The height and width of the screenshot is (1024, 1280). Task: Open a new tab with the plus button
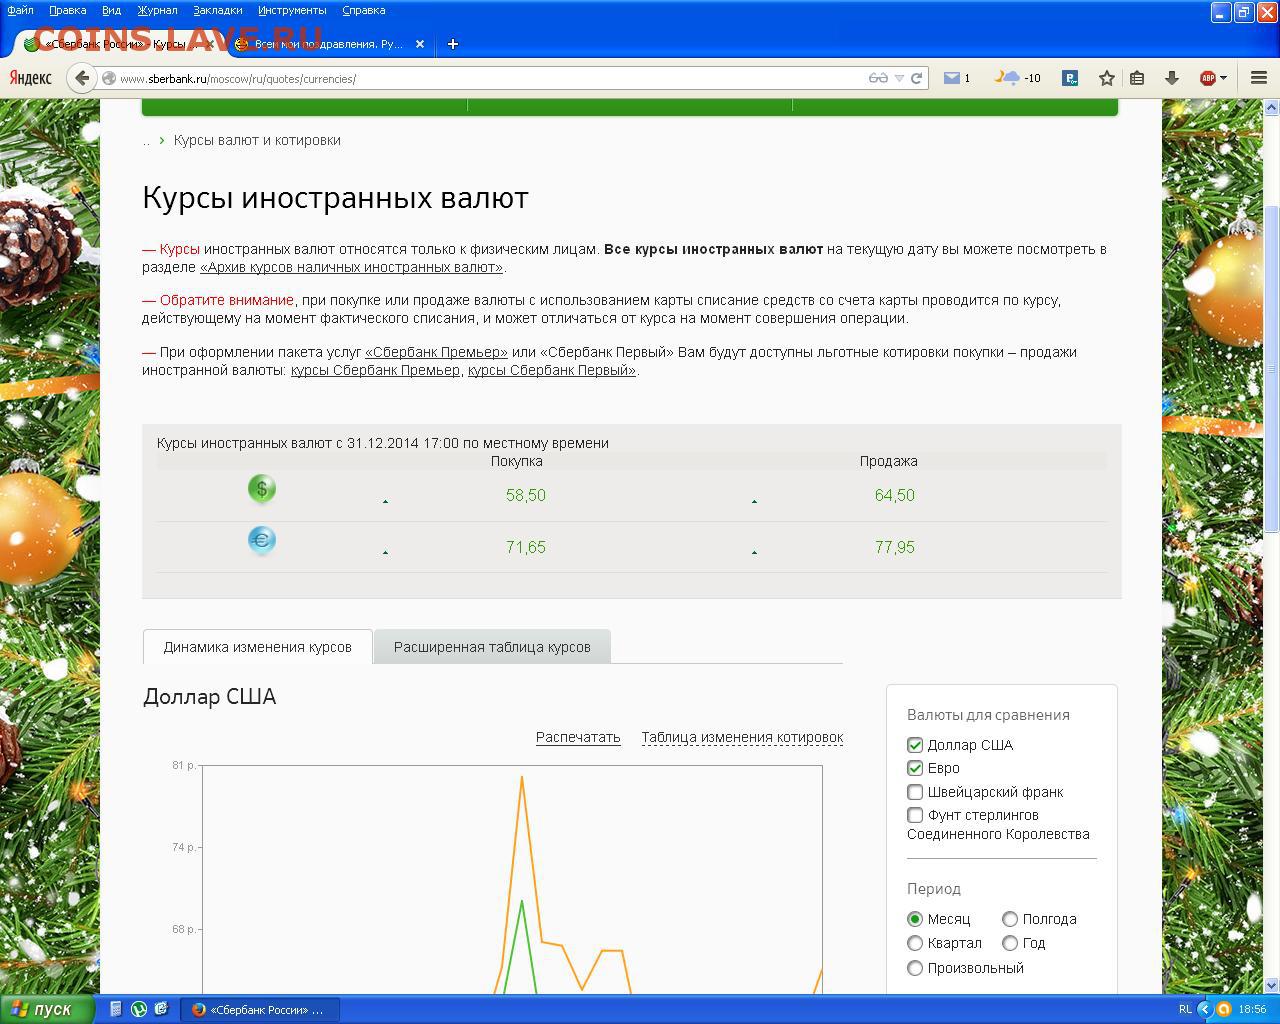[452, 44]
